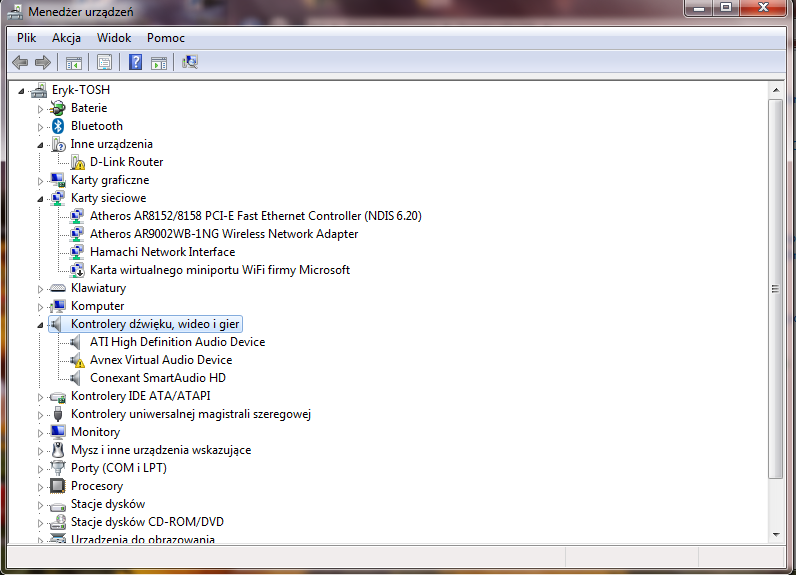Collapse the Karty sieciowe category
Image resolution: width=796 pixels, height=575 pixels.
tap(40, 199)
